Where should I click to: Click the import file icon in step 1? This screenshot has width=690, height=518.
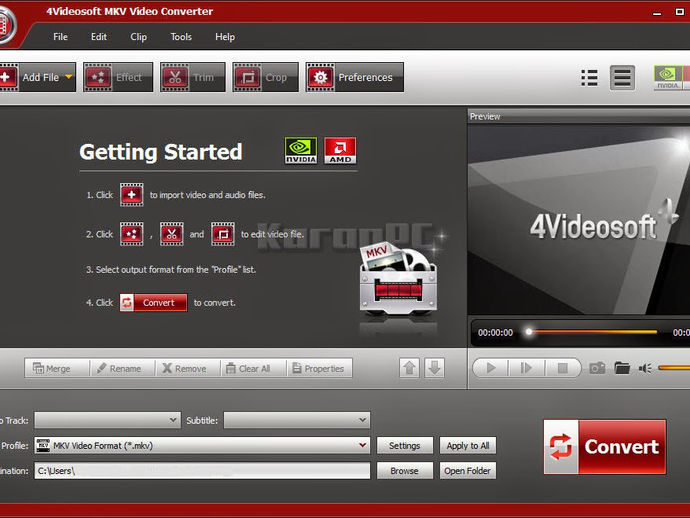[132, 195]
